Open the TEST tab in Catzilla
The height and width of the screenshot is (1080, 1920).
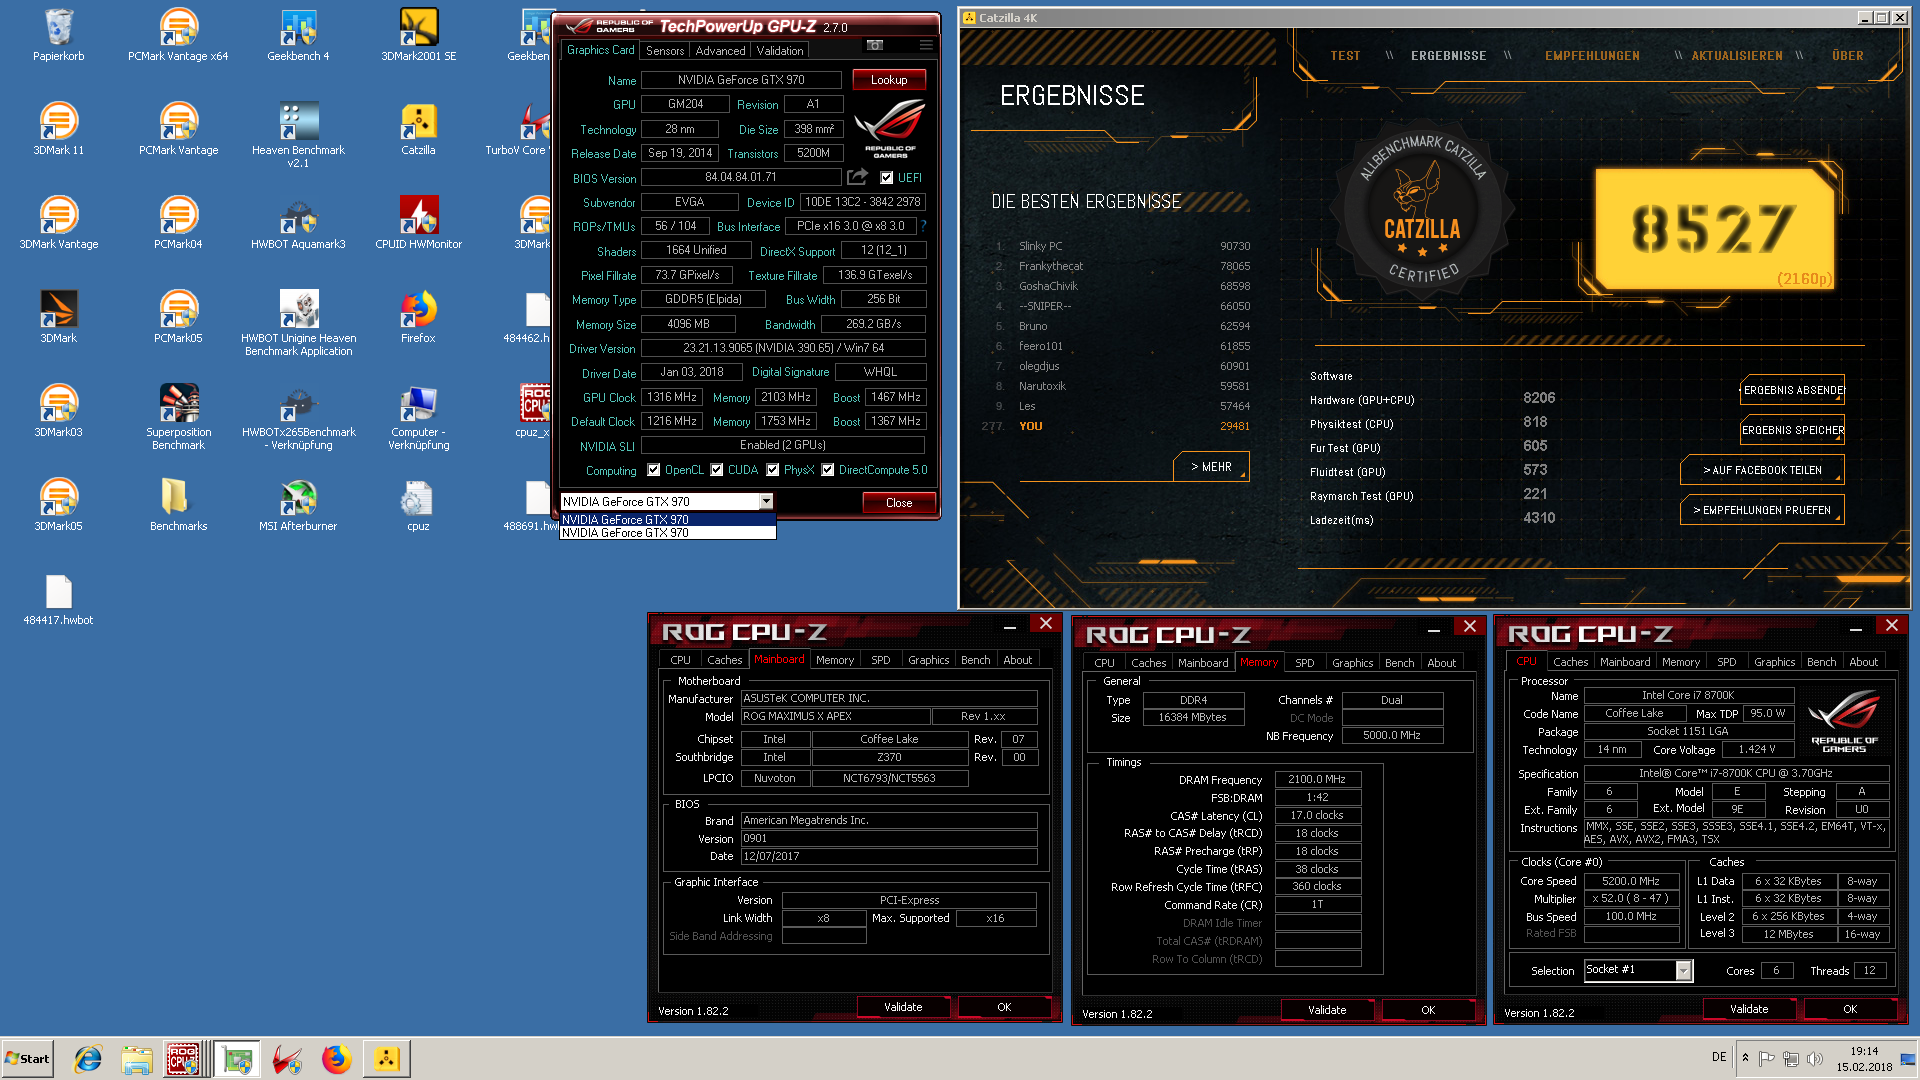[x=1345, y=56]
